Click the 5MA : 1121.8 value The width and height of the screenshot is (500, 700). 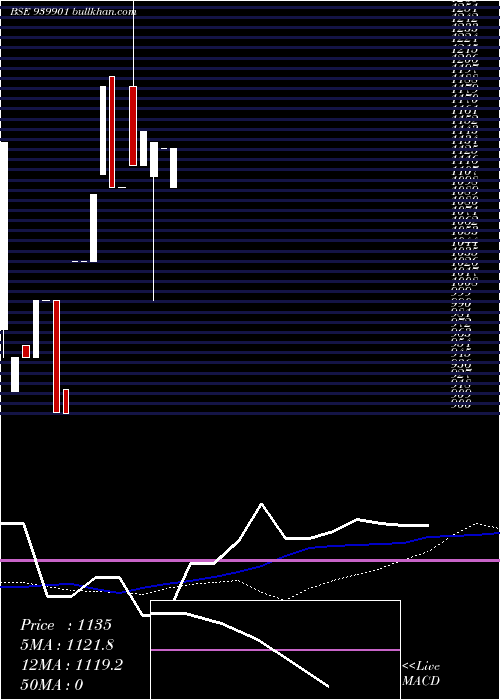click(x=67, y=645)
